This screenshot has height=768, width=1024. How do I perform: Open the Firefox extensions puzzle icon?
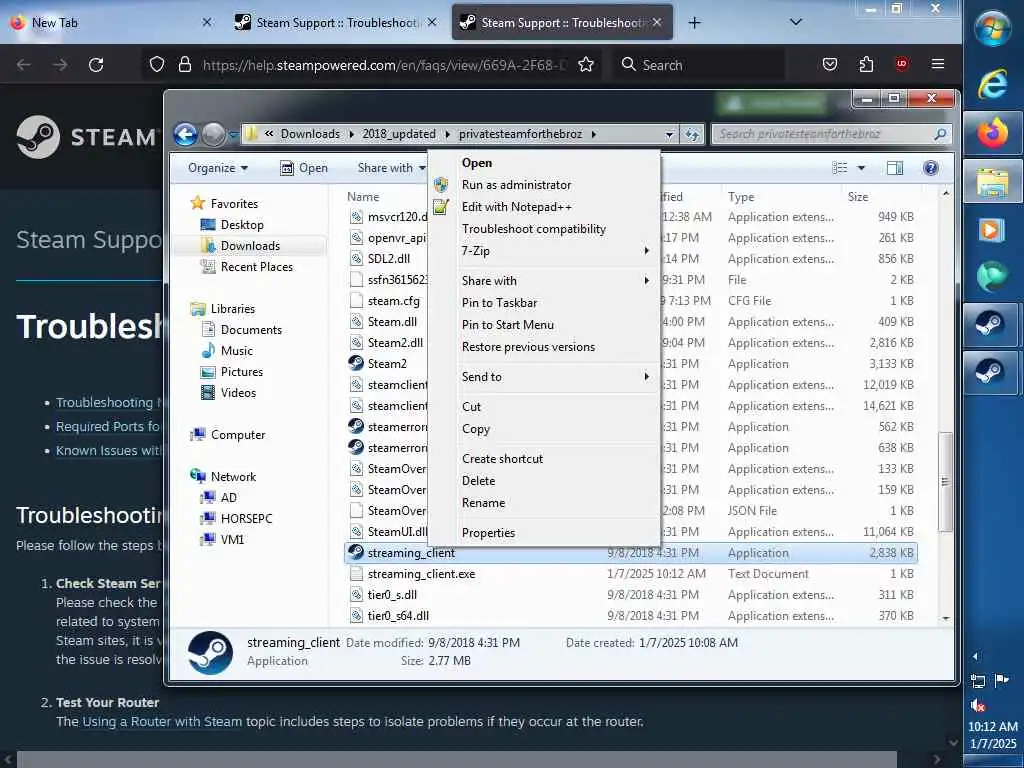pos(866,64)
